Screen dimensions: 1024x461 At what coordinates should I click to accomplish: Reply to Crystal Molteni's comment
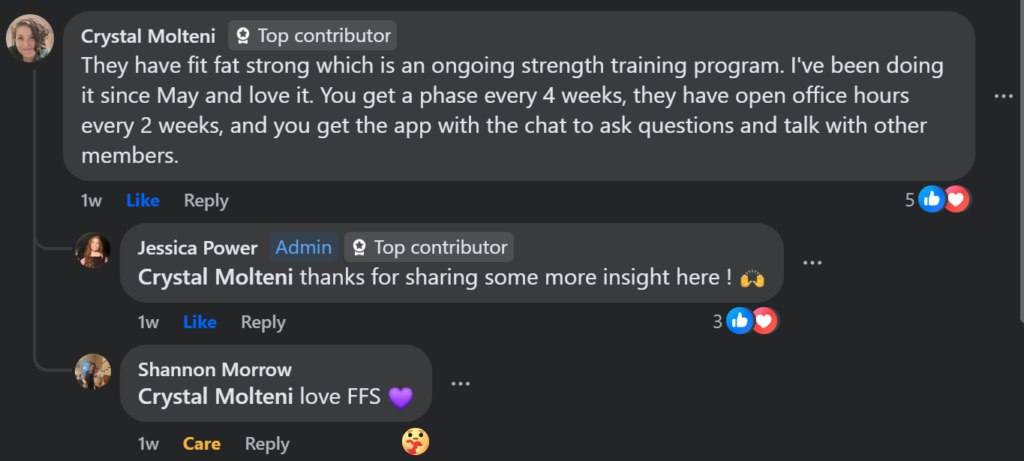(206, 200)
